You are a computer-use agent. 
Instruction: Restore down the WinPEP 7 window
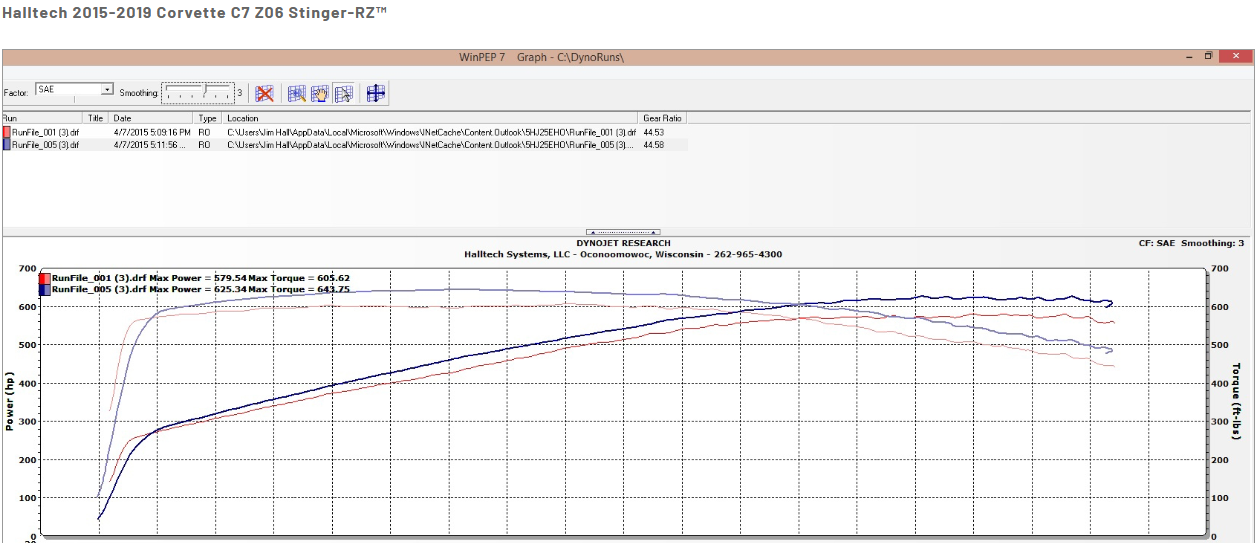1208,56
